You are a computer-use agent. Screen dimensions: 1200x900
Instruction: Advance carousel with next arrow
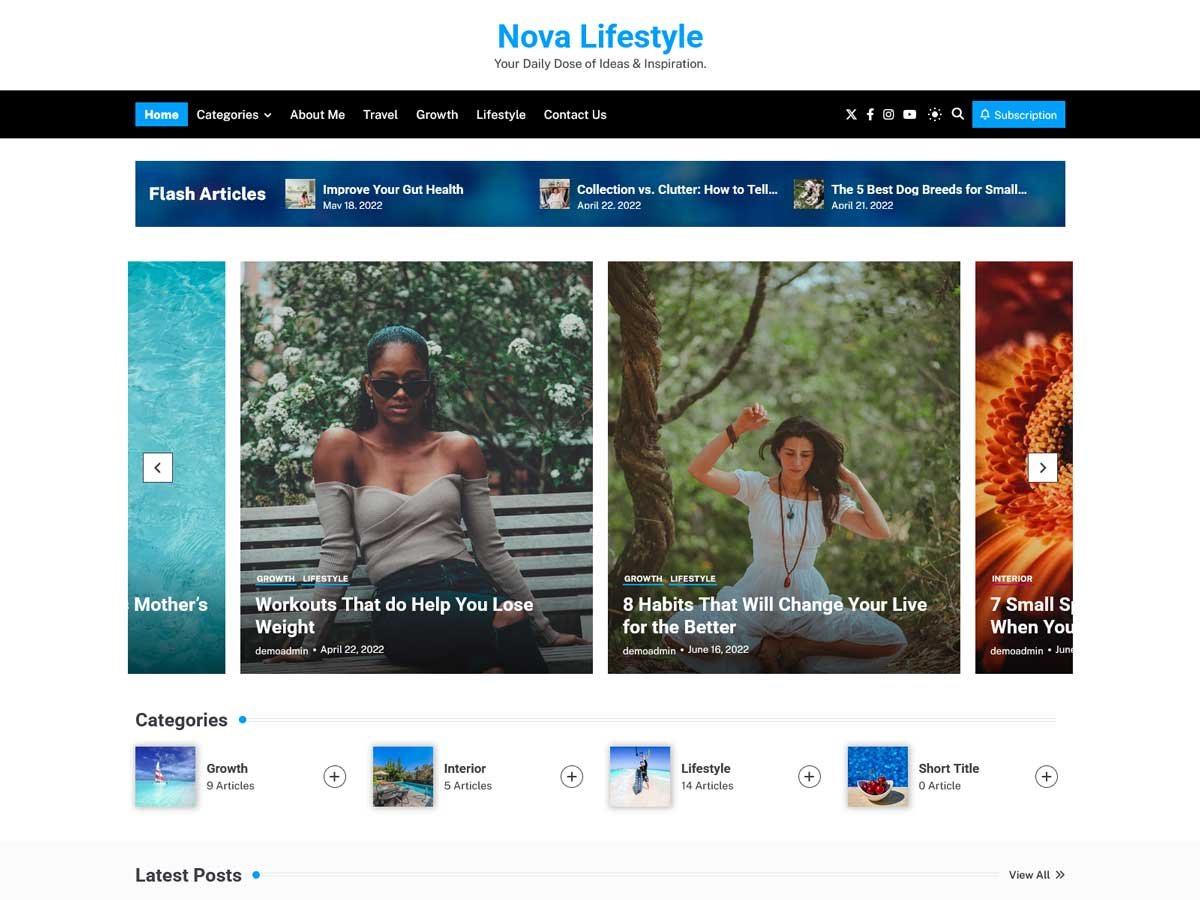(x=1042, y=468)
